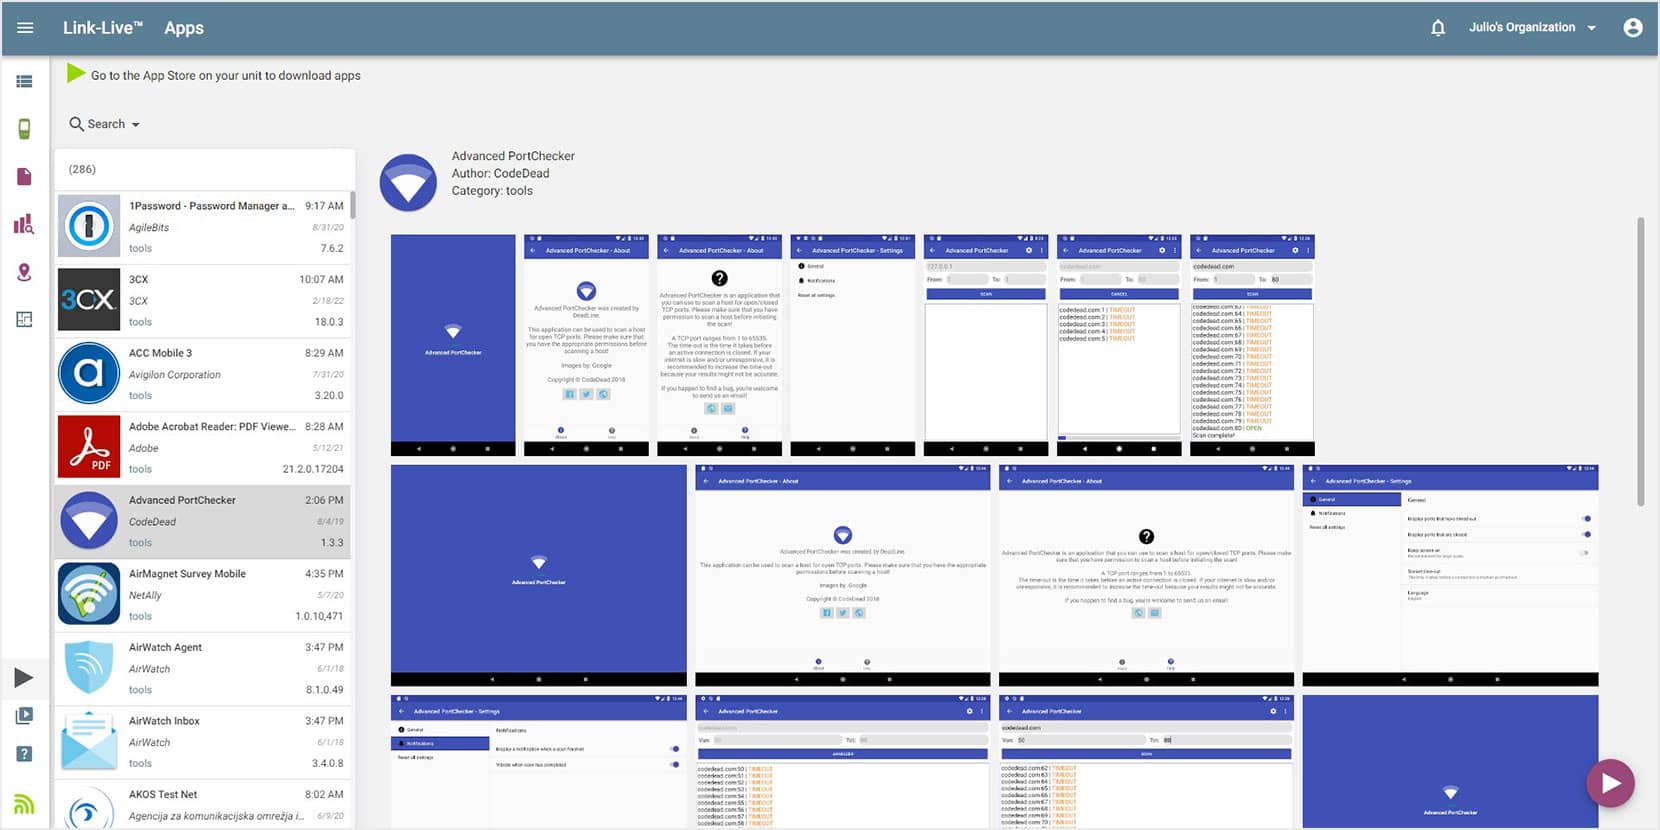This screenshot has width=1660, height=830.
Task: Open the Search dropdown filter
Action: pos(104,124)
